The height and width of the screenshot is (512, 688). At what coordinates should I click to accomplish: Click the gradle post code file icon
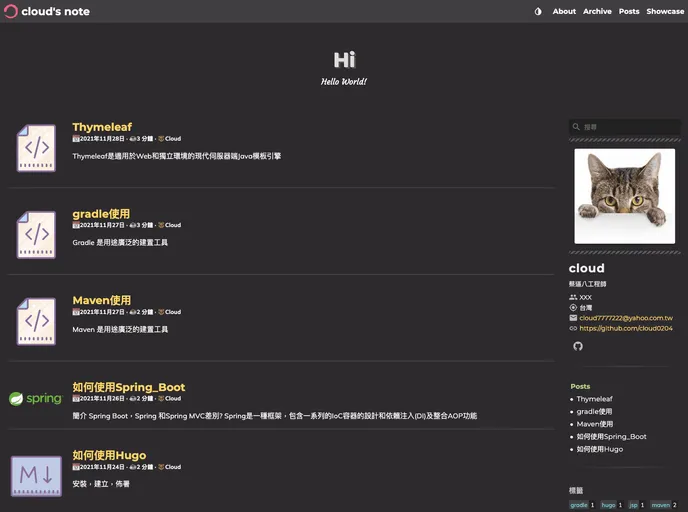[x=36, y=234]
